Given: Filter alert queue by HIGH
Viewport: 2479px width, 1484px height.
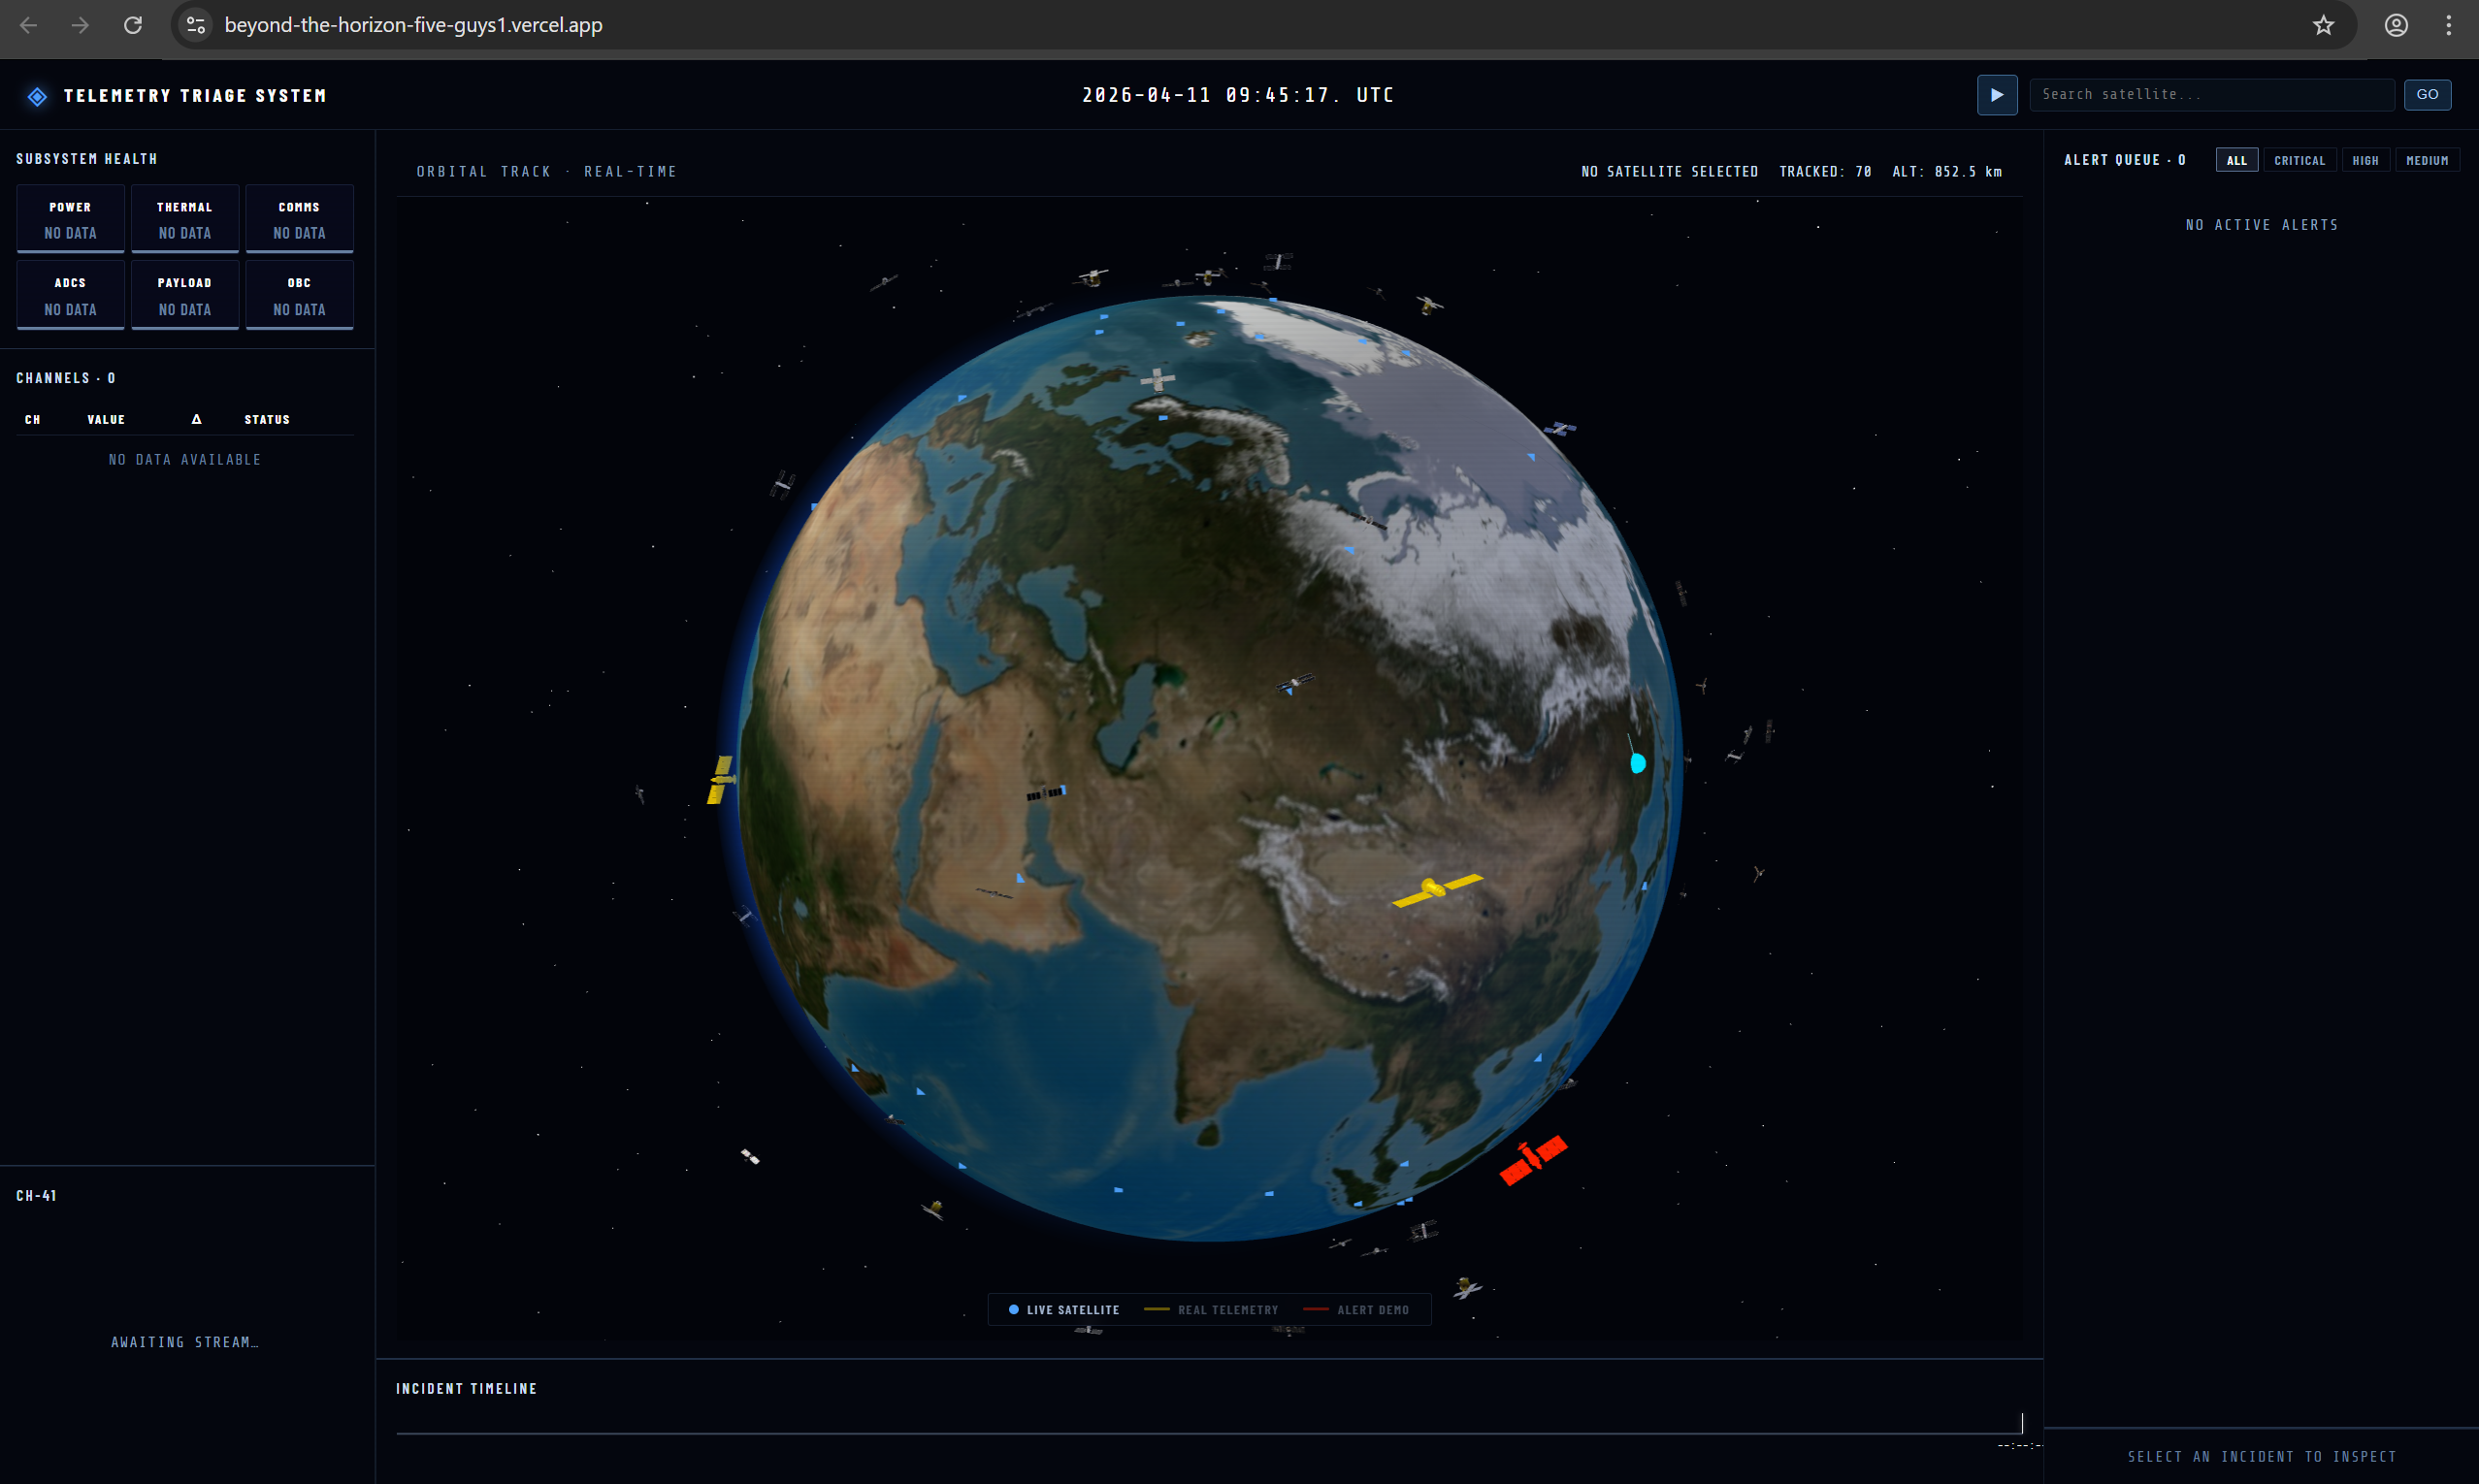Looking at the screenshot, I should click(2365, 160).
